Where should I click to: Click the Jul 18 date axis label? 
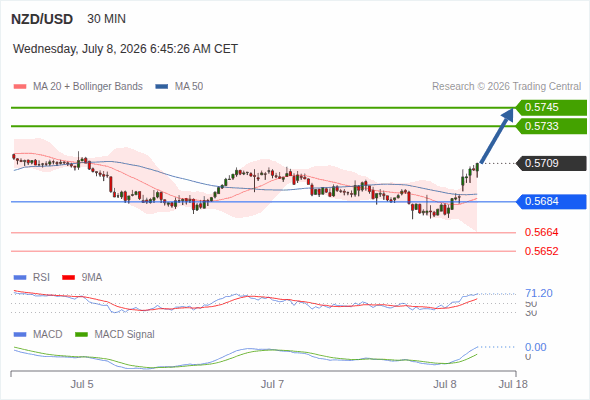point(513,385)
